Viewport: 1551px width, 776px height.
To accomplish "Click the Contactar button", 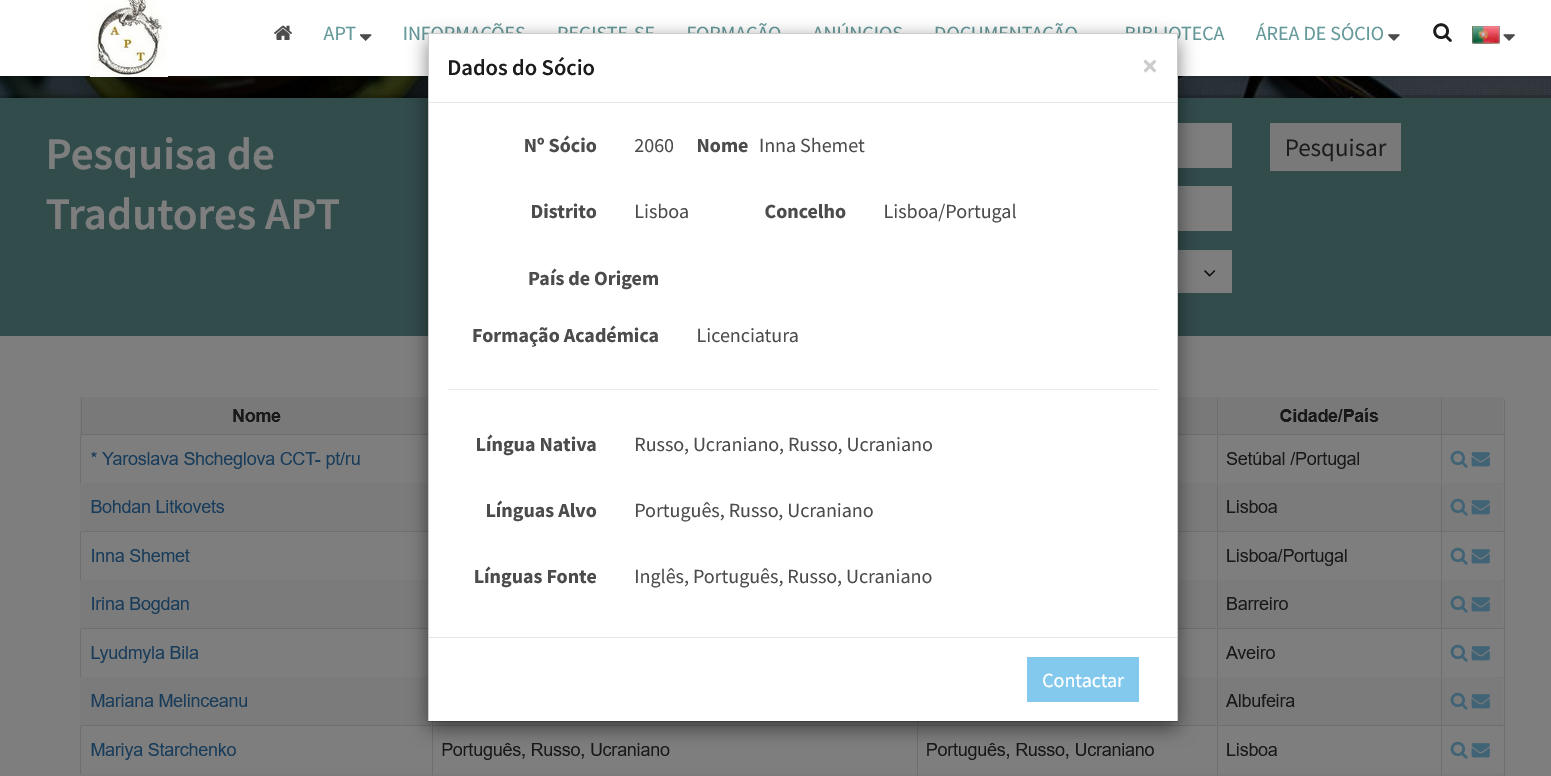I will point(1083,680).
